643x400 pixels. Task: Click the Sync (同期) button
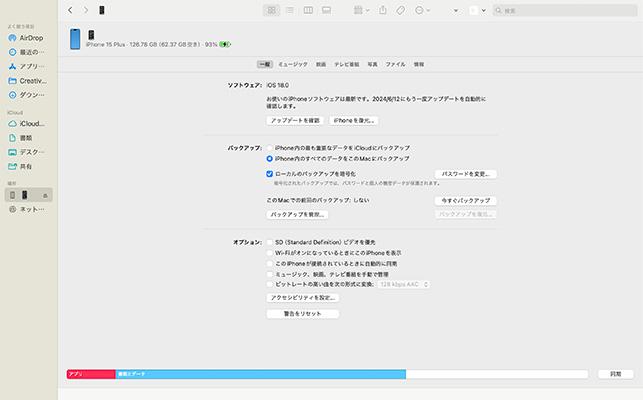click(x=616, y=374)
